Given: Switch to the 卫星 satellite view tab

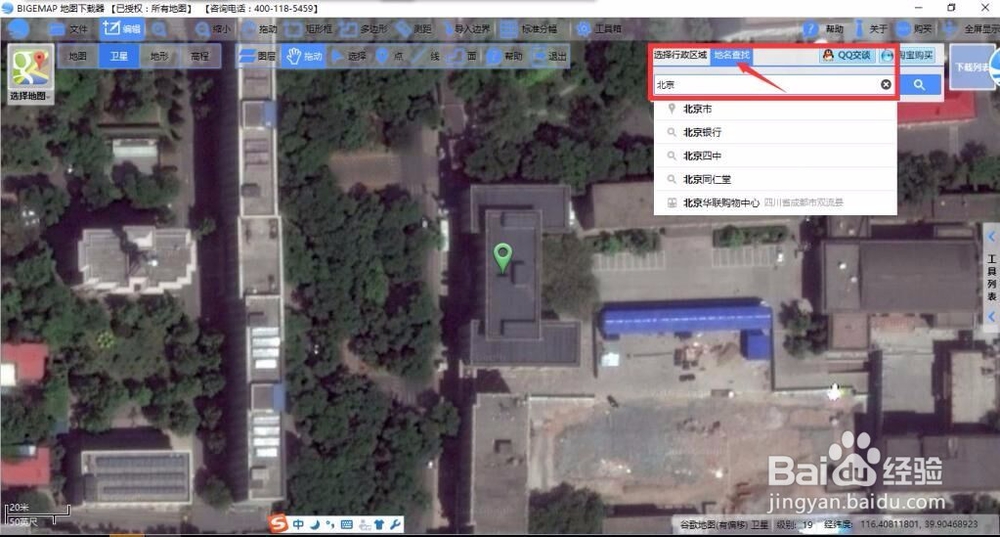Looking at the screenshot, I should pyautogui.click(x=119, y=56).
